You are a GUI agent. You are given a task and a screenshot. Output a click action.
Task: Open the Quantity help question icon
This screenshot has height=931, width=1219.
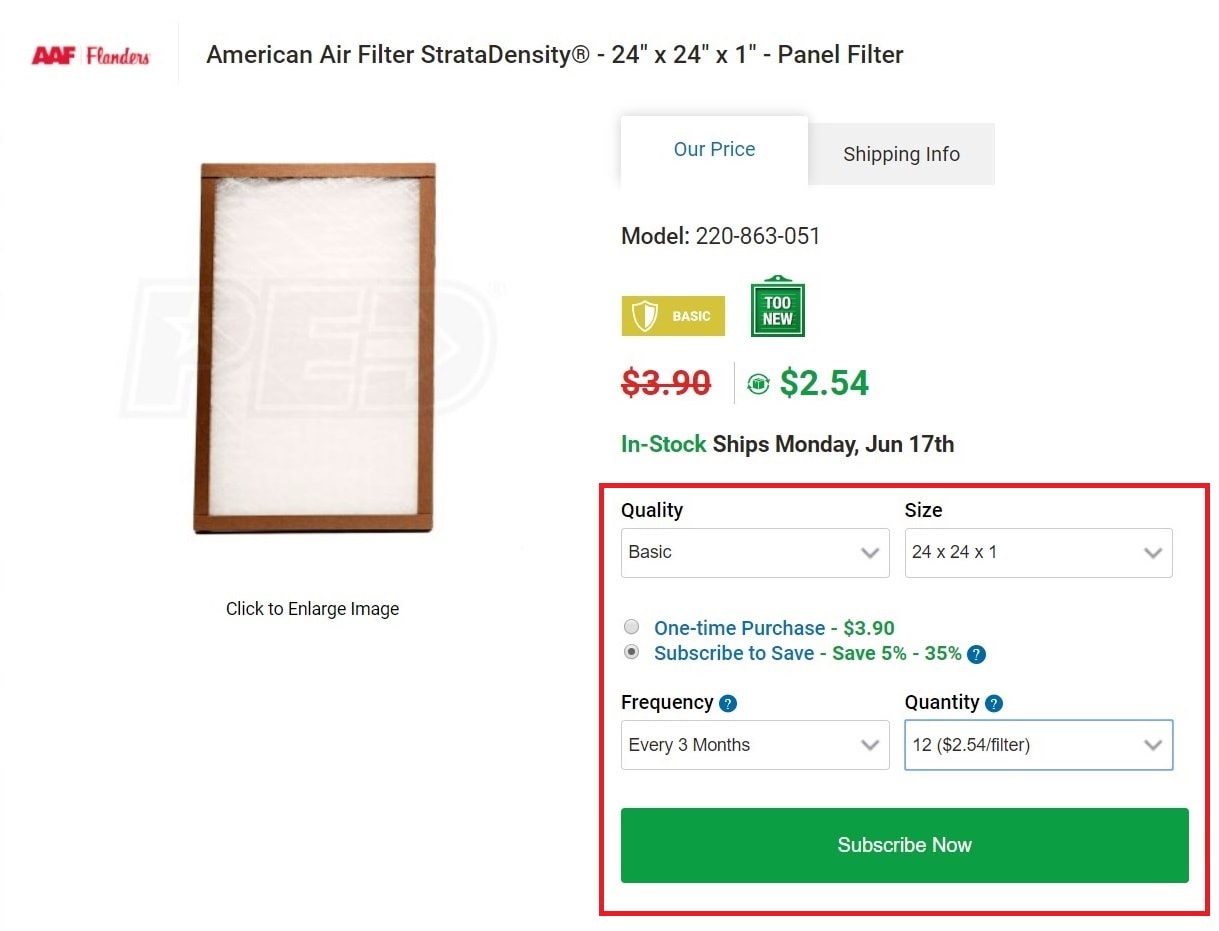click(x=993, y=703)
